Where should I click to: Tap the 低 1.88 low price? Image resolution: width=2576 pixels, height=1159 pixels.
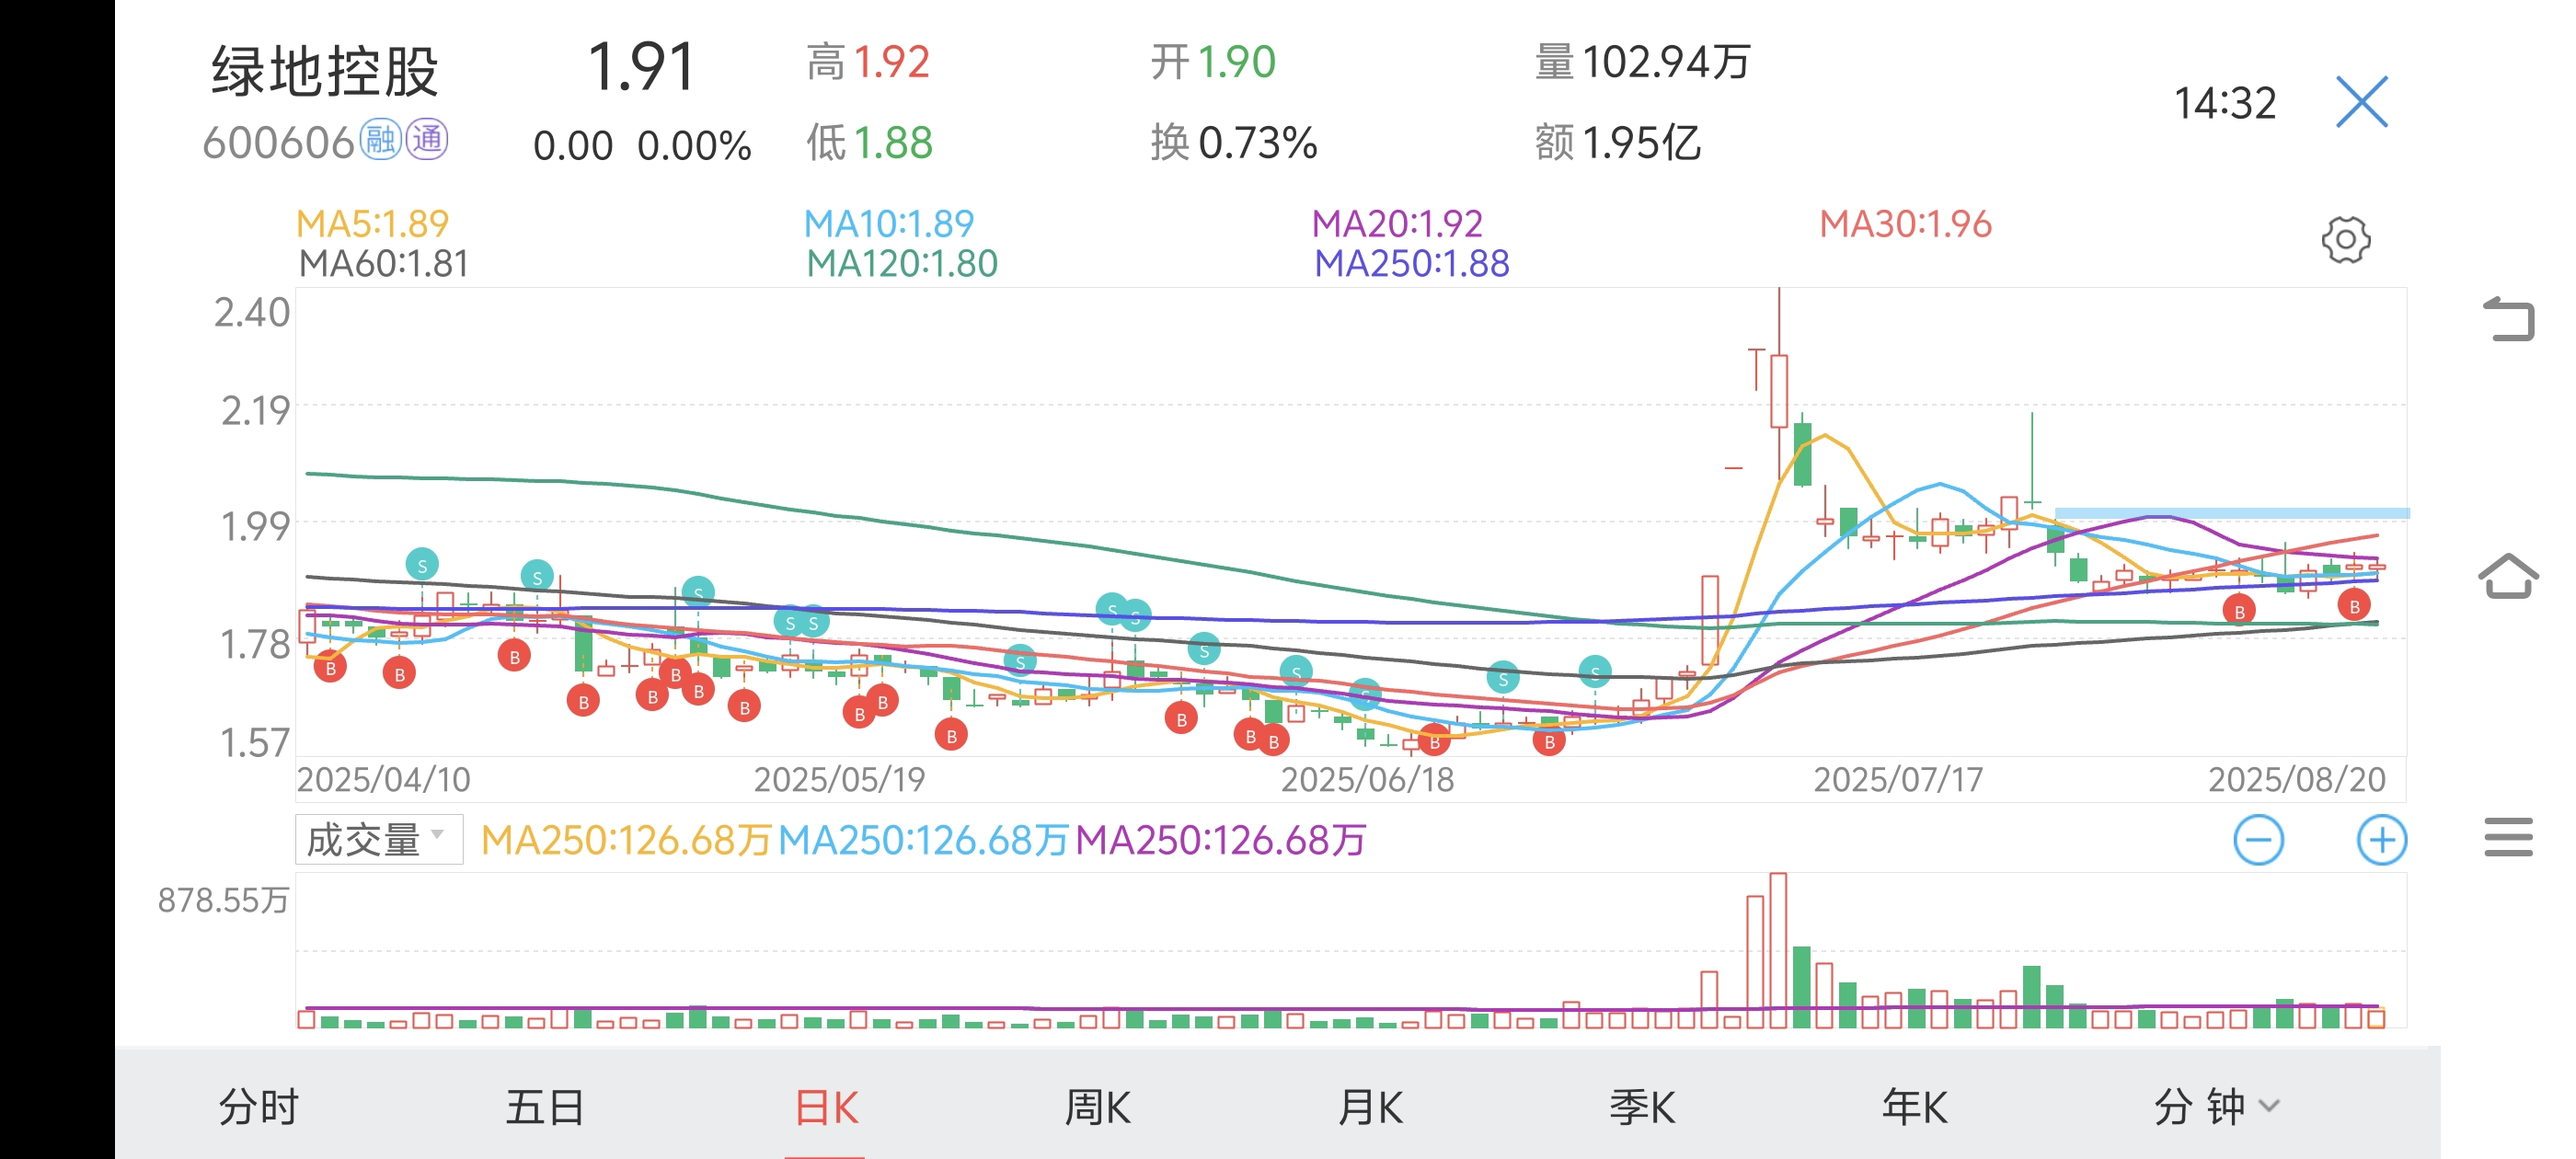tap(869, 142)
